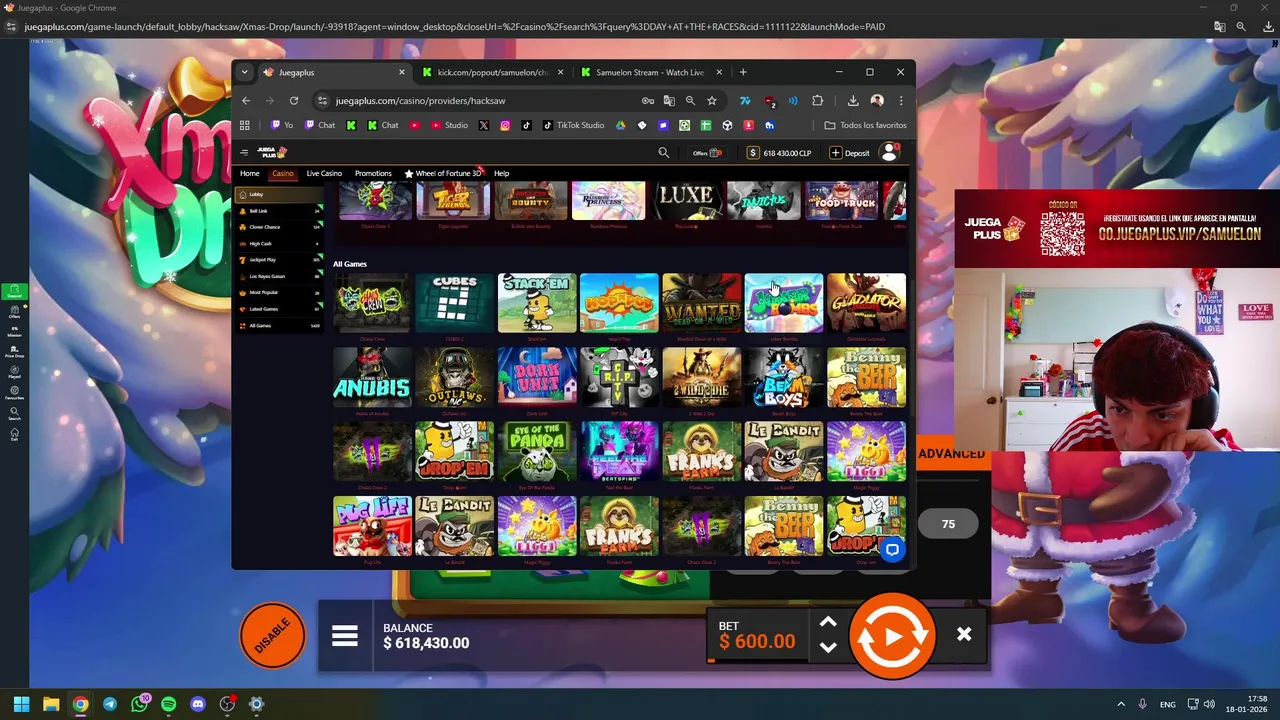Click the zoom magnifier in address bar
Screen dimensions: 1280x720
[x=690, y=101]
